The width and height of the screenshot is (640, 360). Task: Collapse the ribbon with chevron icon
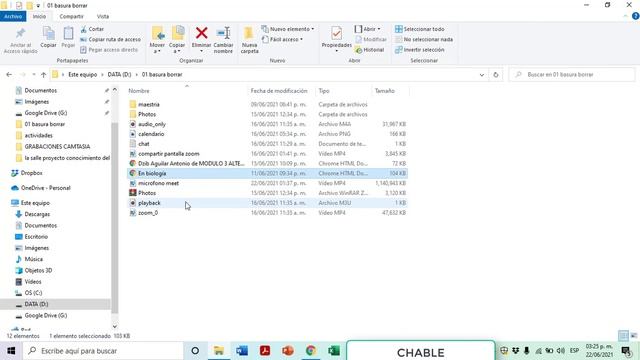(626, 16)
